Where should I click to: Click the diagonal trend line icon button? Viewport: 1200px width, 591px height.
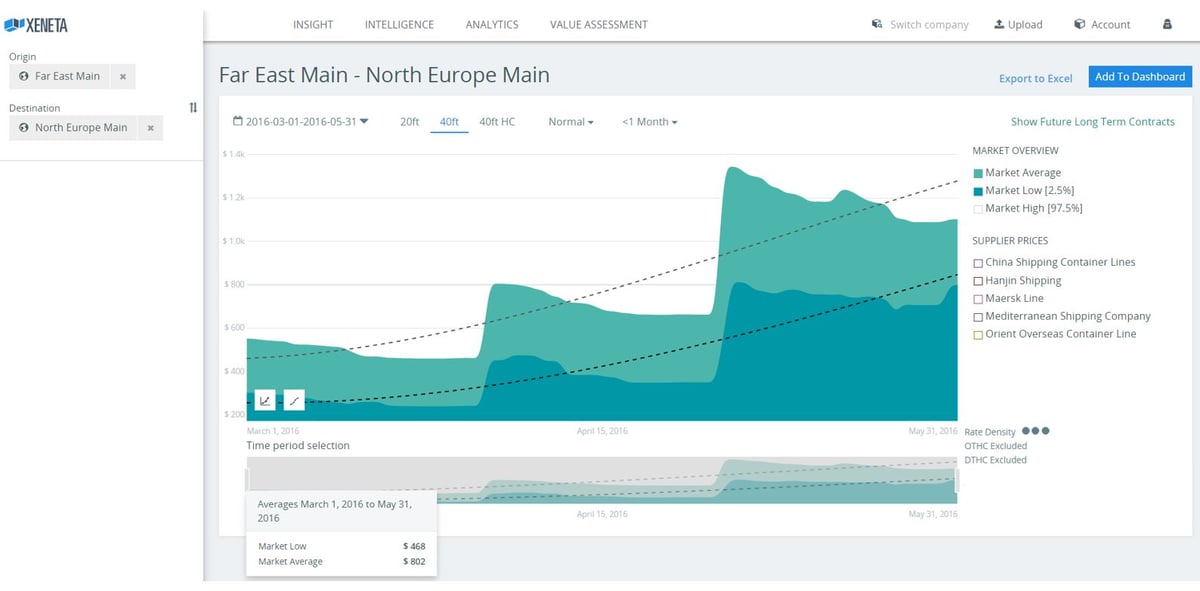[294, 400]
